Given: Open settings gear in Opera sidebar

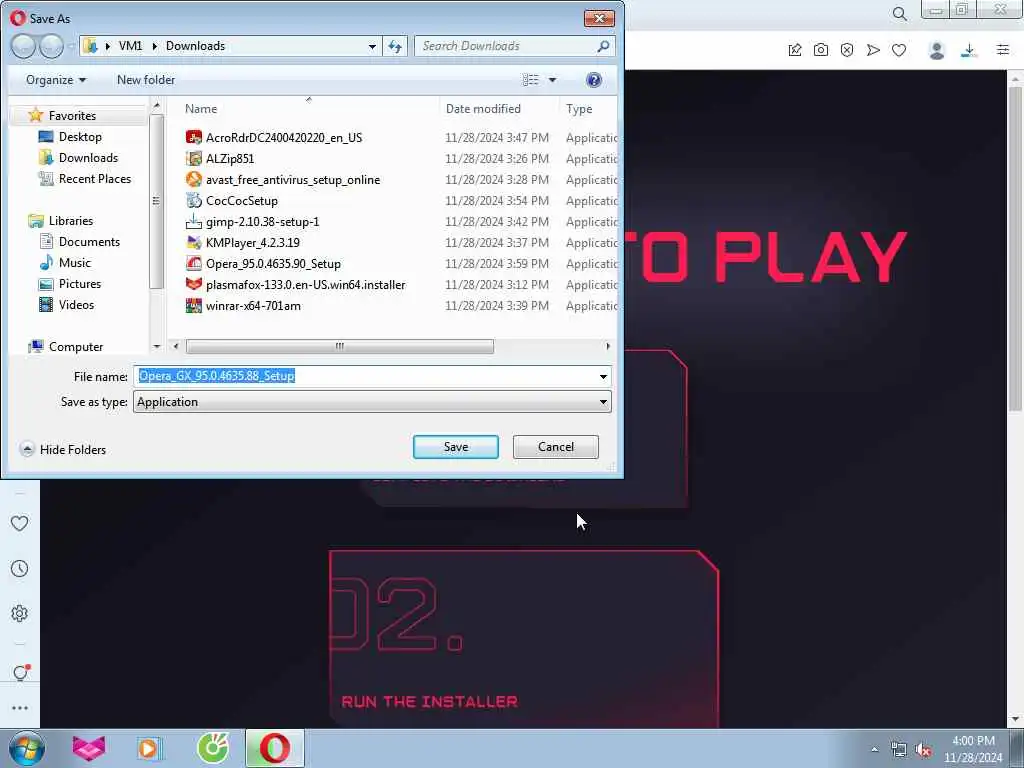Looking at the screenshot, I should (x=20, y=613).
